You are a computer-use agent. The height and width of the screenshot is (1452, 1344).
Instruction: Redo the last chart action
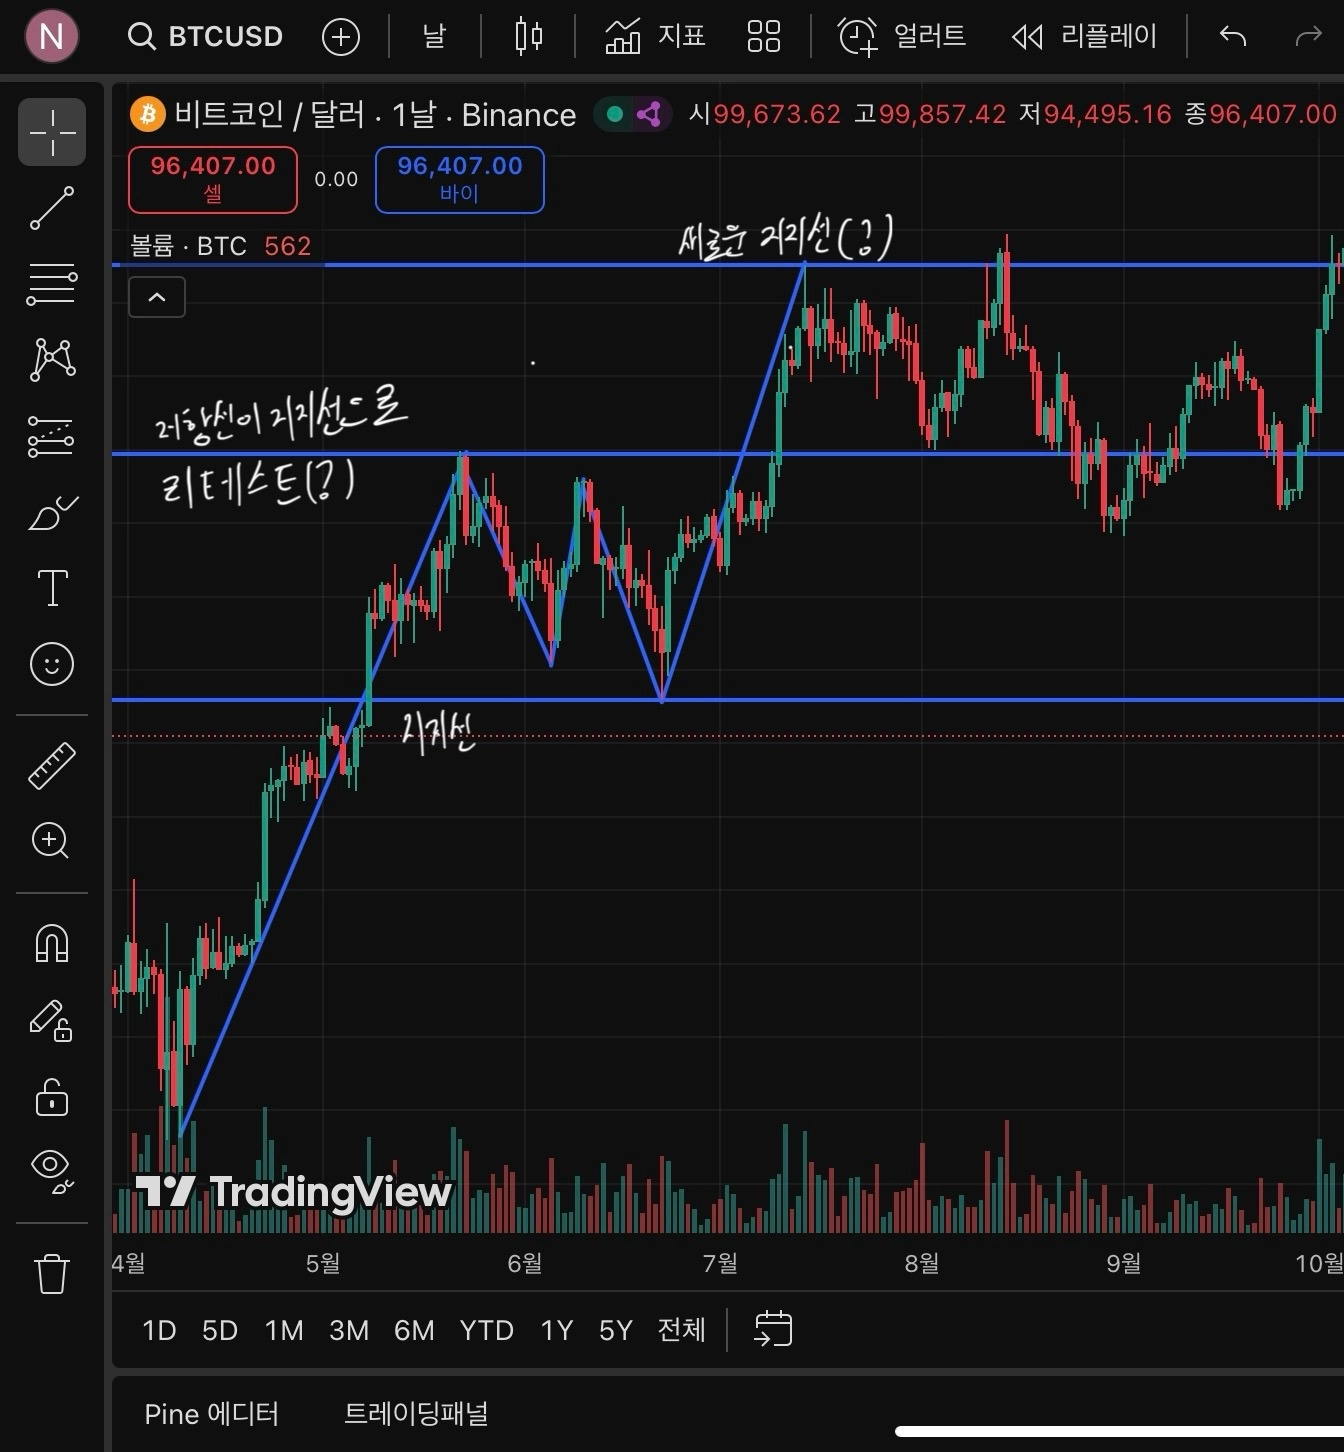point(1308,37)
